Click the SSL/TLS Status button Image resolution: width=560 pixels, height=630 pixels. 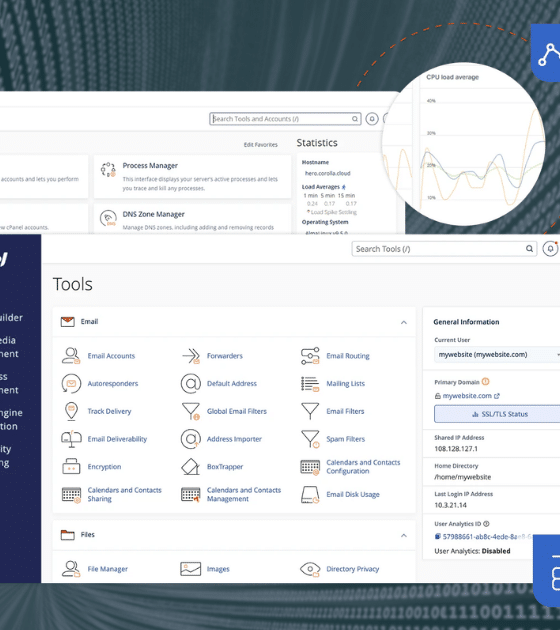click(497, 414)
